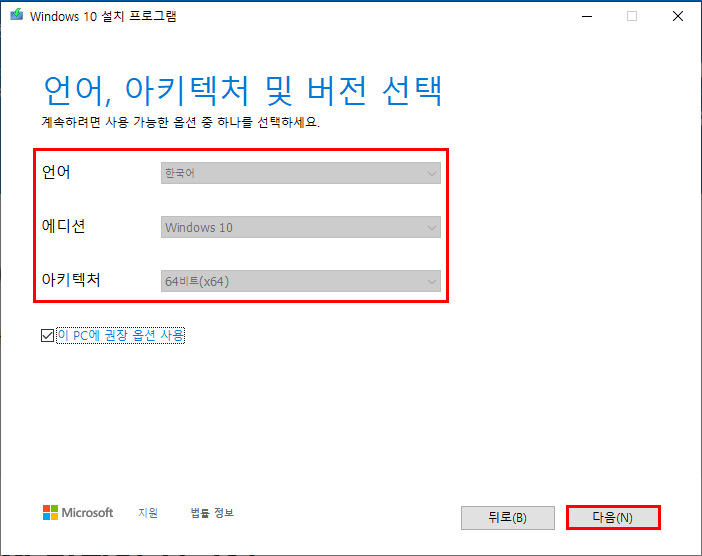Open the 지원 link

click(x=148, y=513)
